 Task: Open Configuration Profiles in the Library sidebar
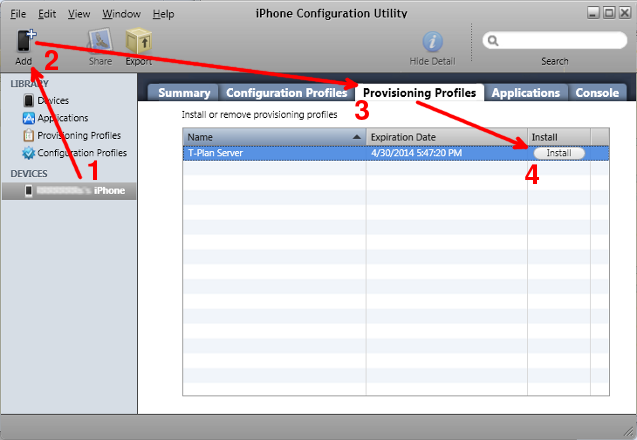(81, 153)
